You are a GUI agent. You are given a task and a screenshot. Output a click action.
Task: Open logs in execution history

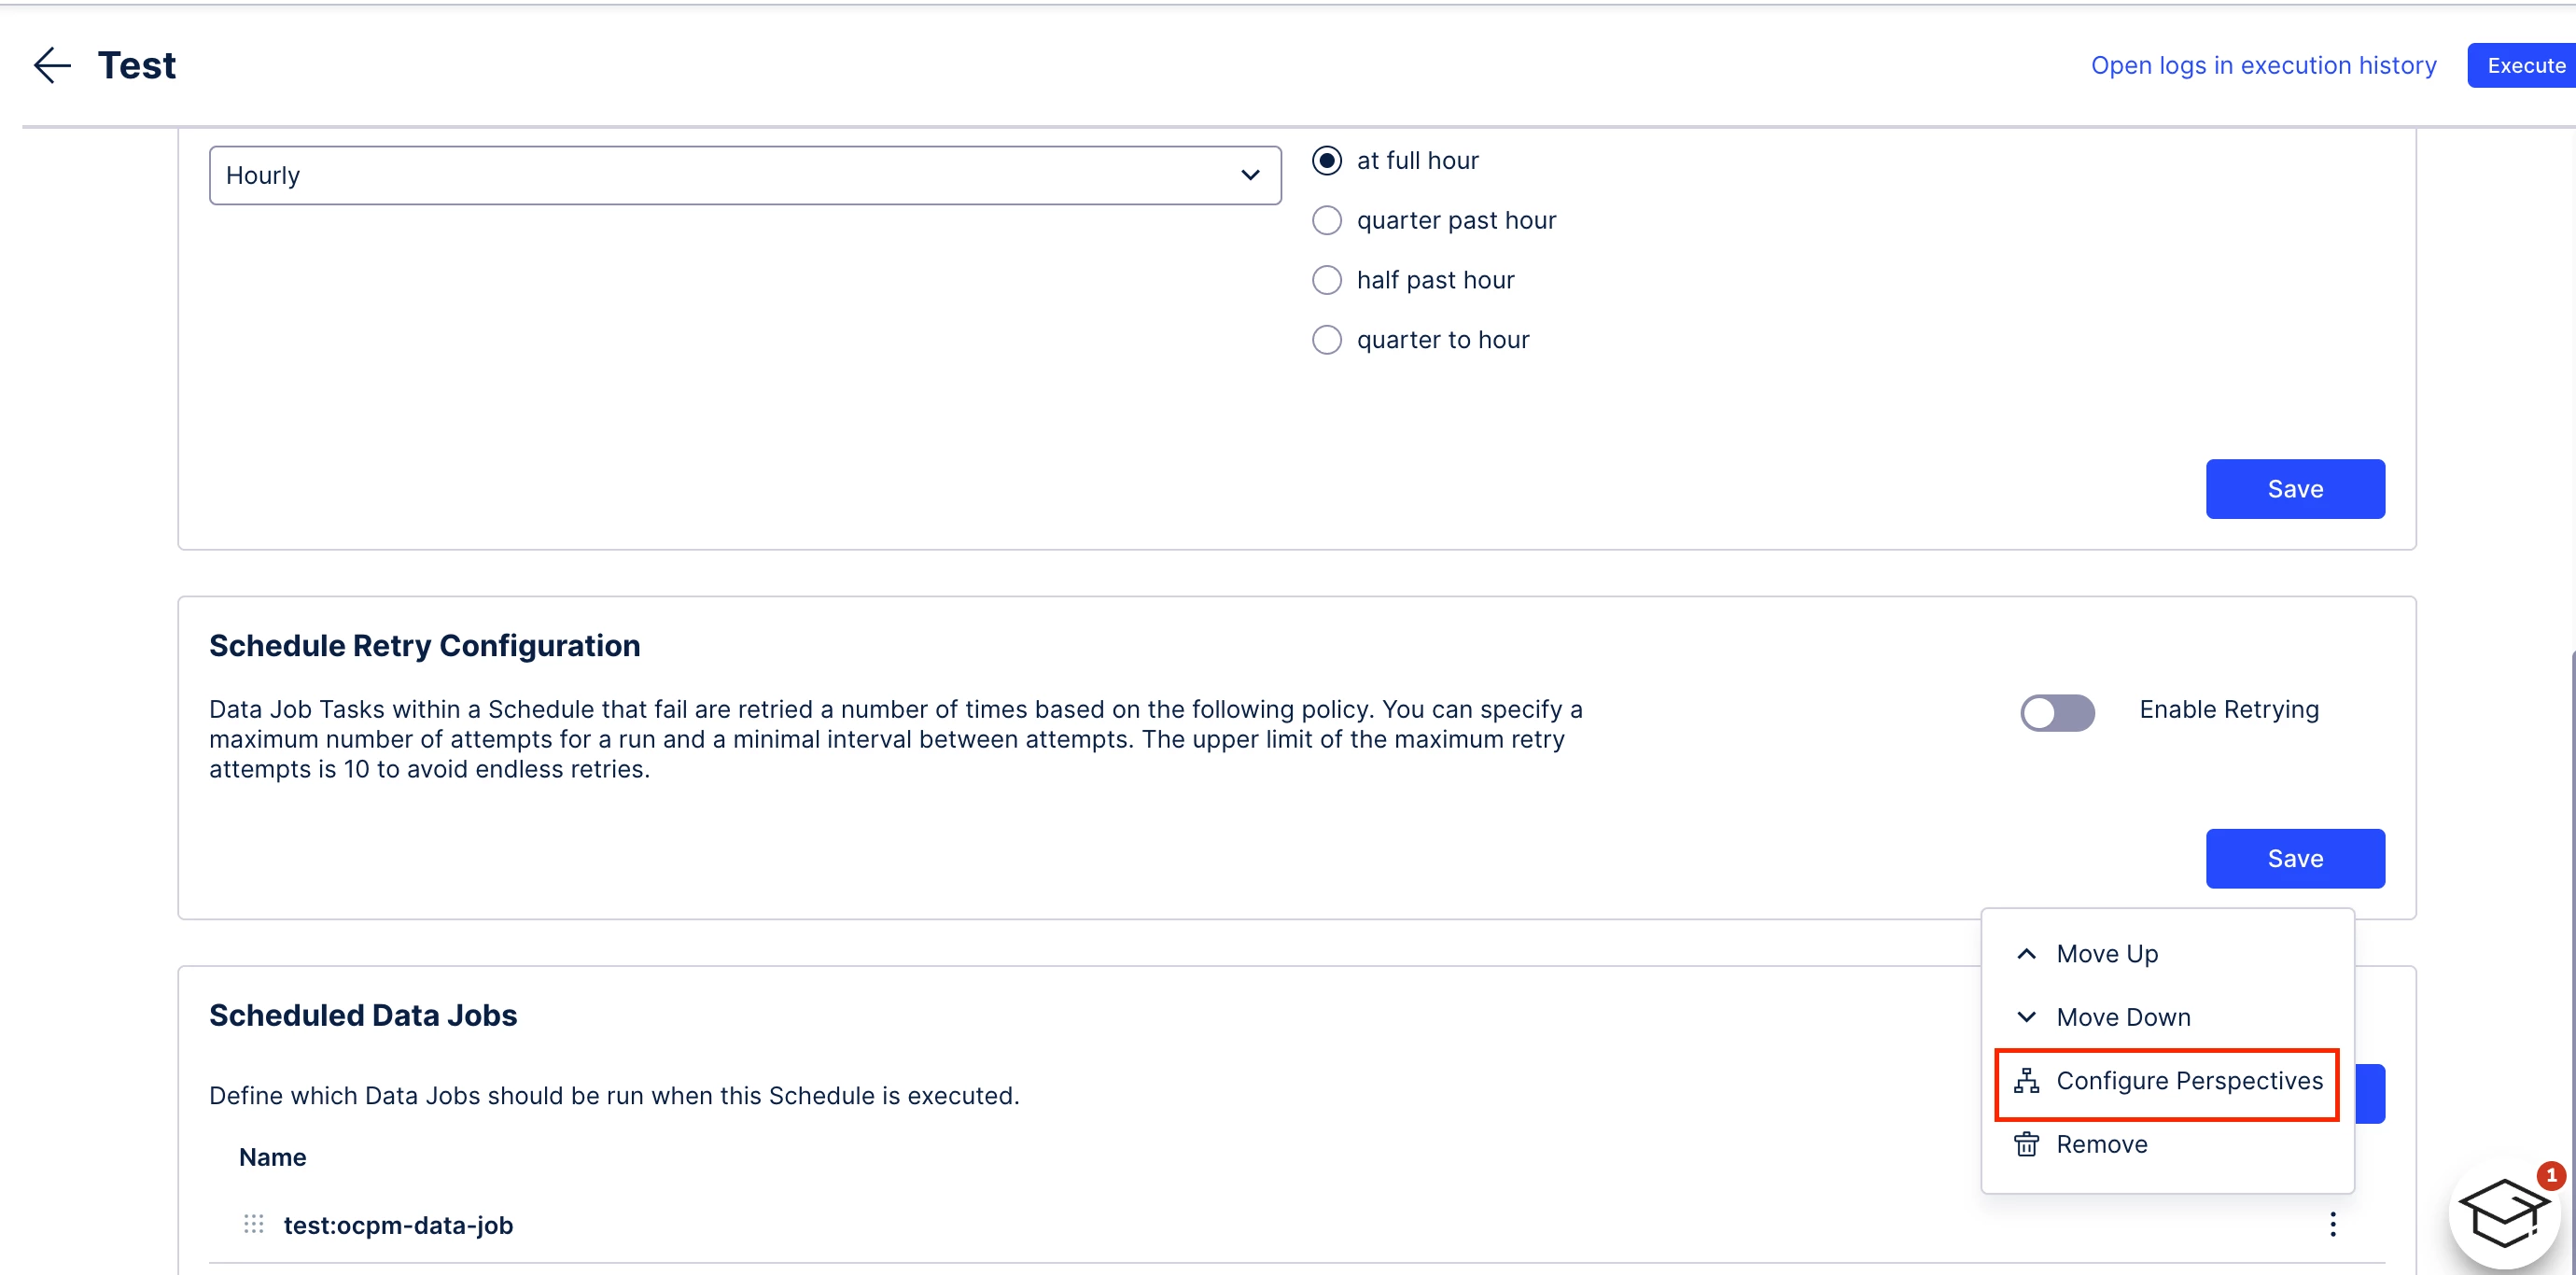pyautogui.click(x=2263, y=66)
